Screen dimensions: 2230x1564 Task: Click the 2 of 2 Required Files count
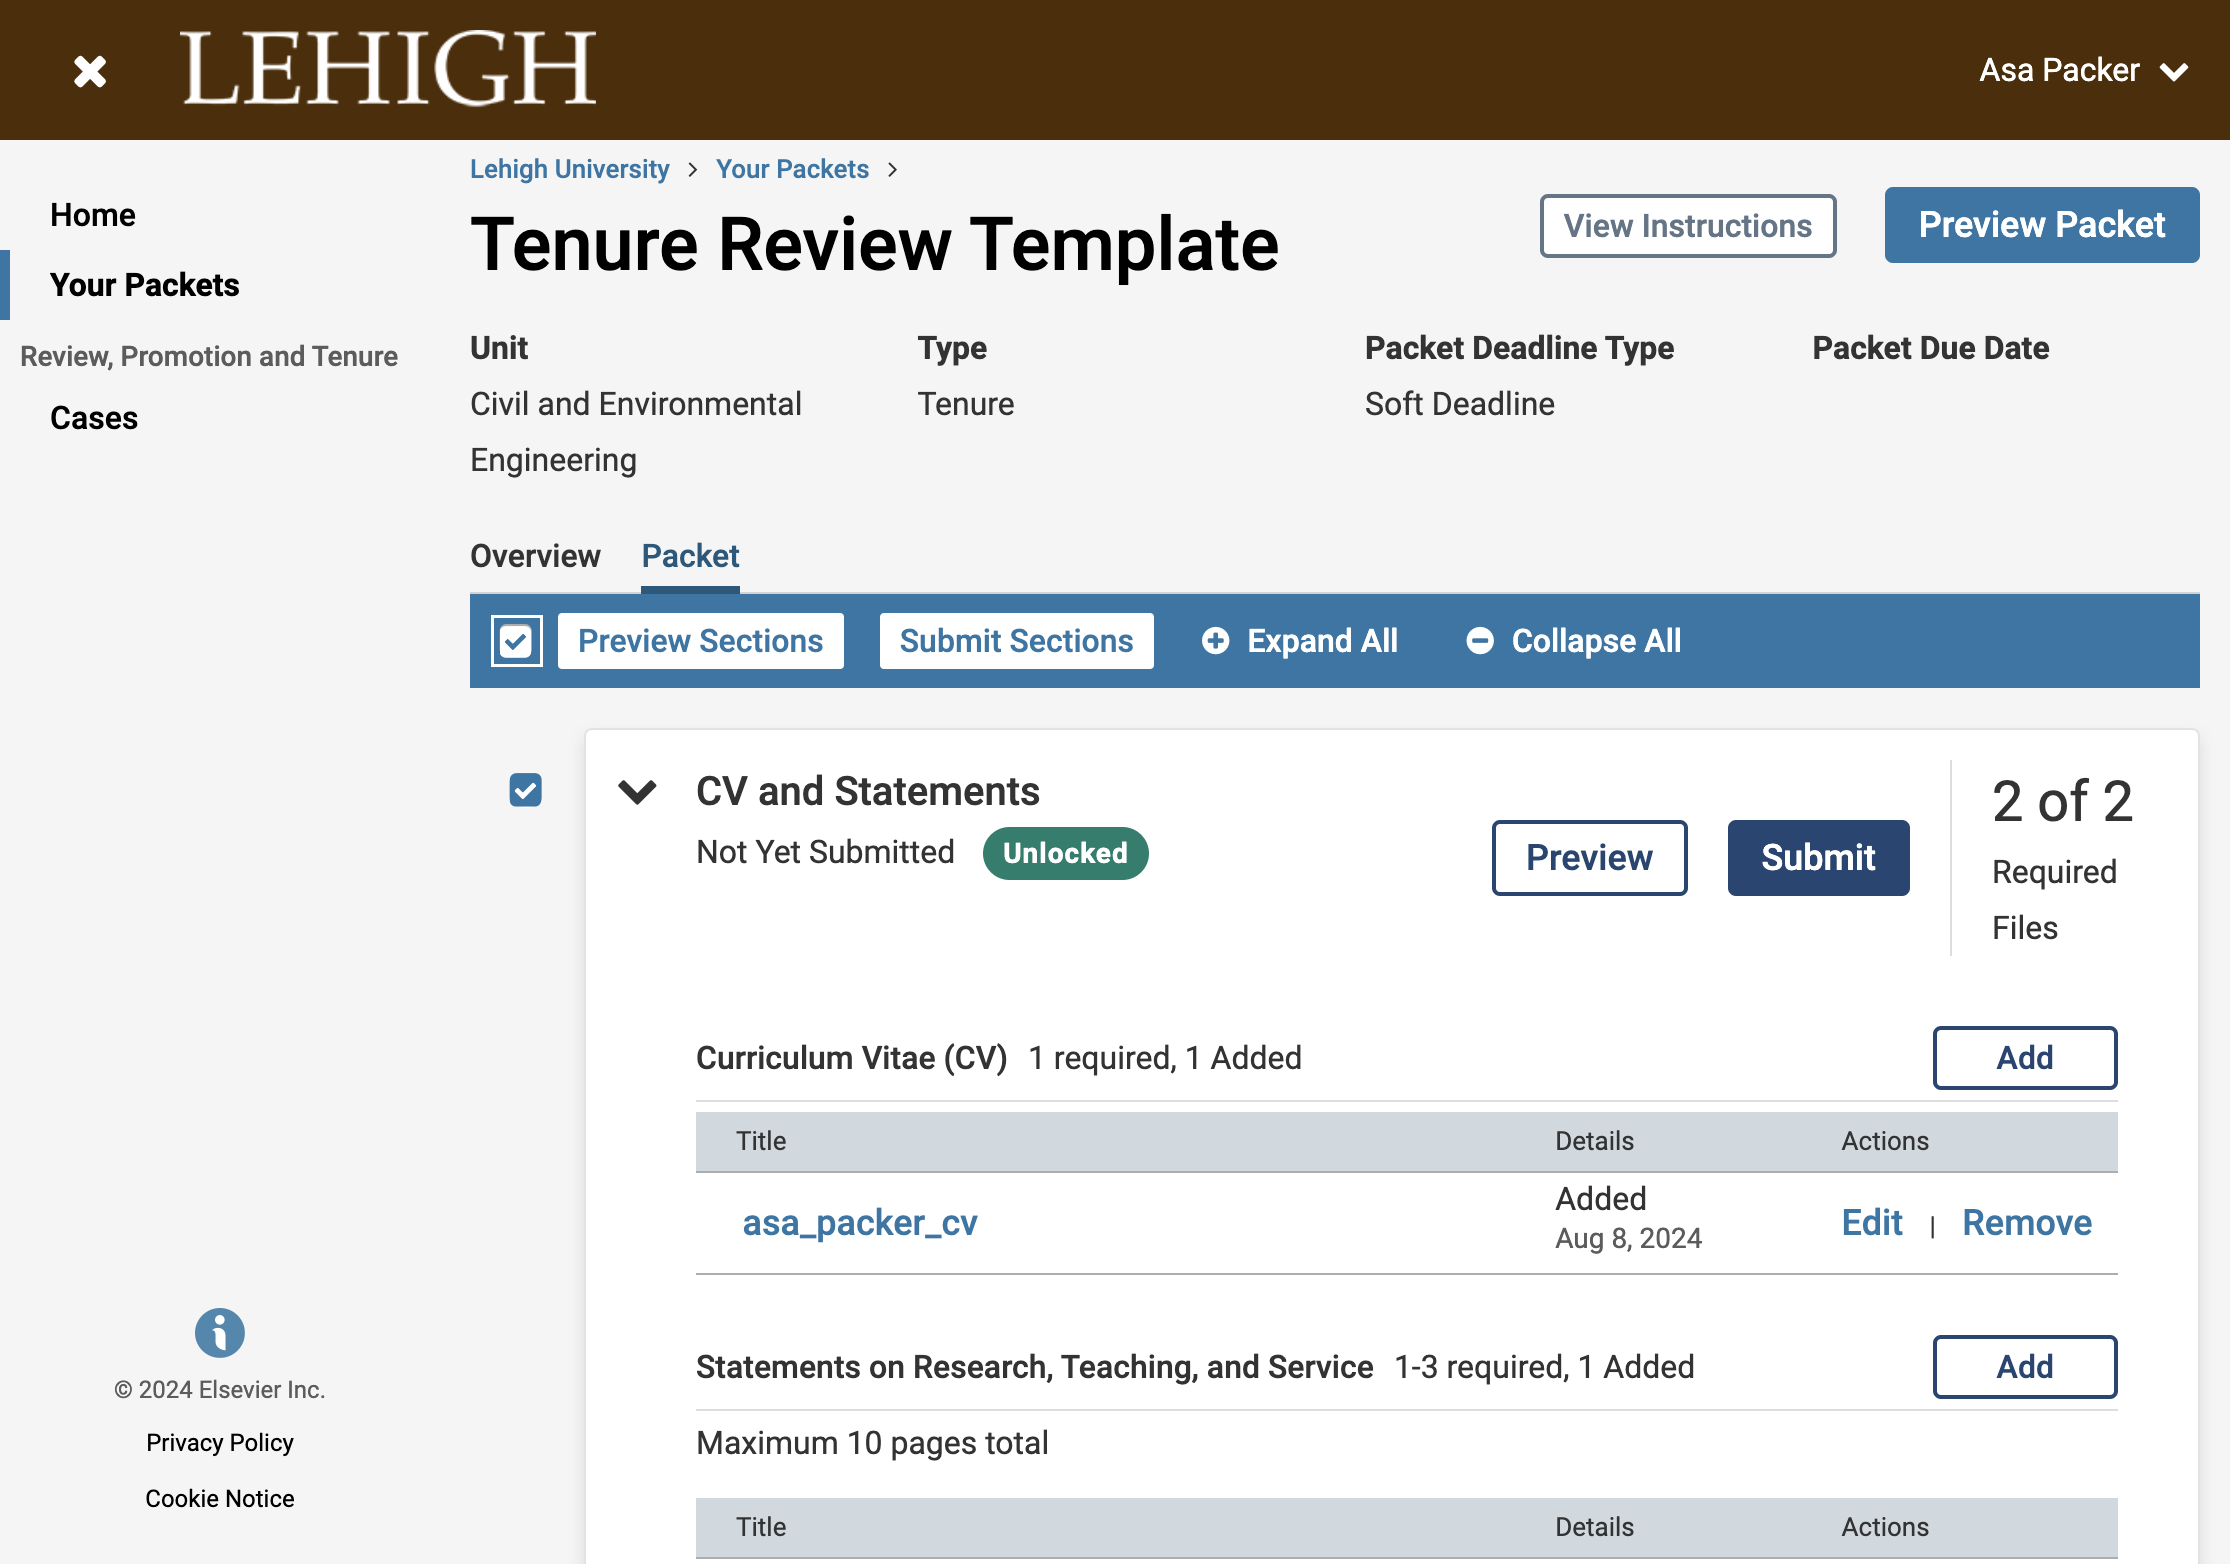pyautogui.click(x=2063, y=858)
